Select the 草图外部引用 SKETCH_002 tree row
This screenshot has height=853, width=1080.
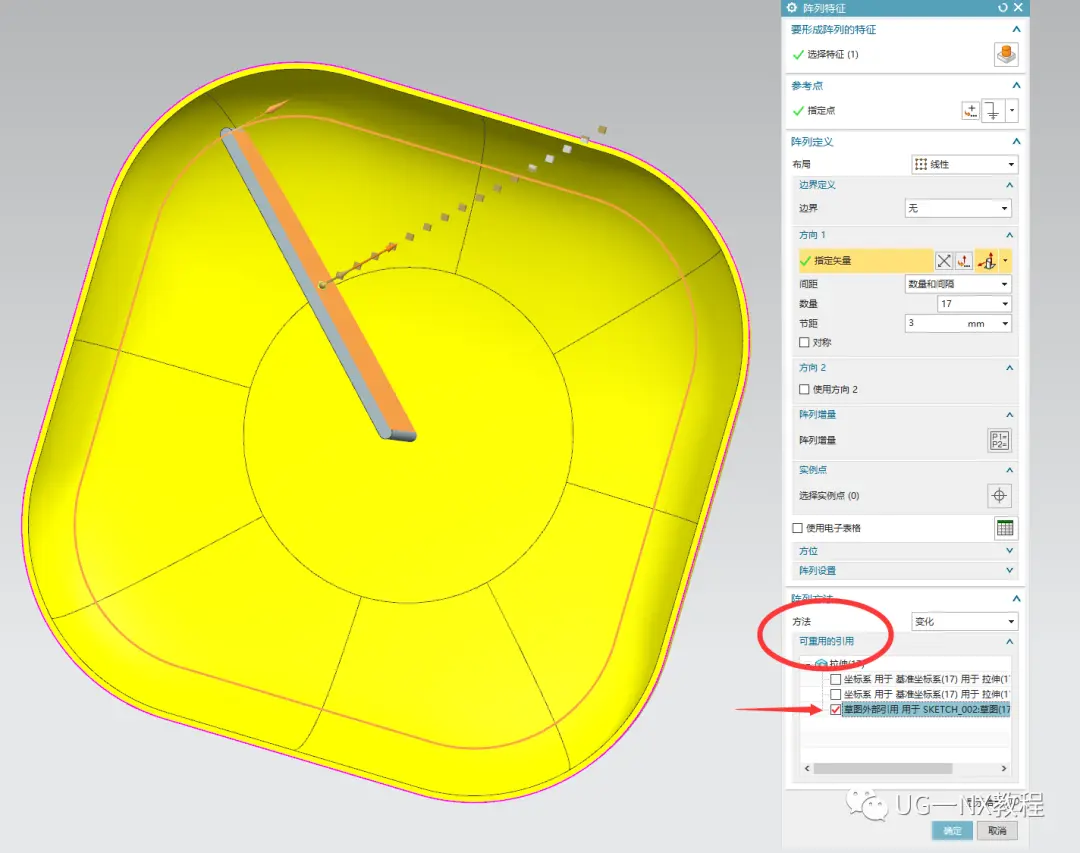pyautogui.click(x=926, y=710)
